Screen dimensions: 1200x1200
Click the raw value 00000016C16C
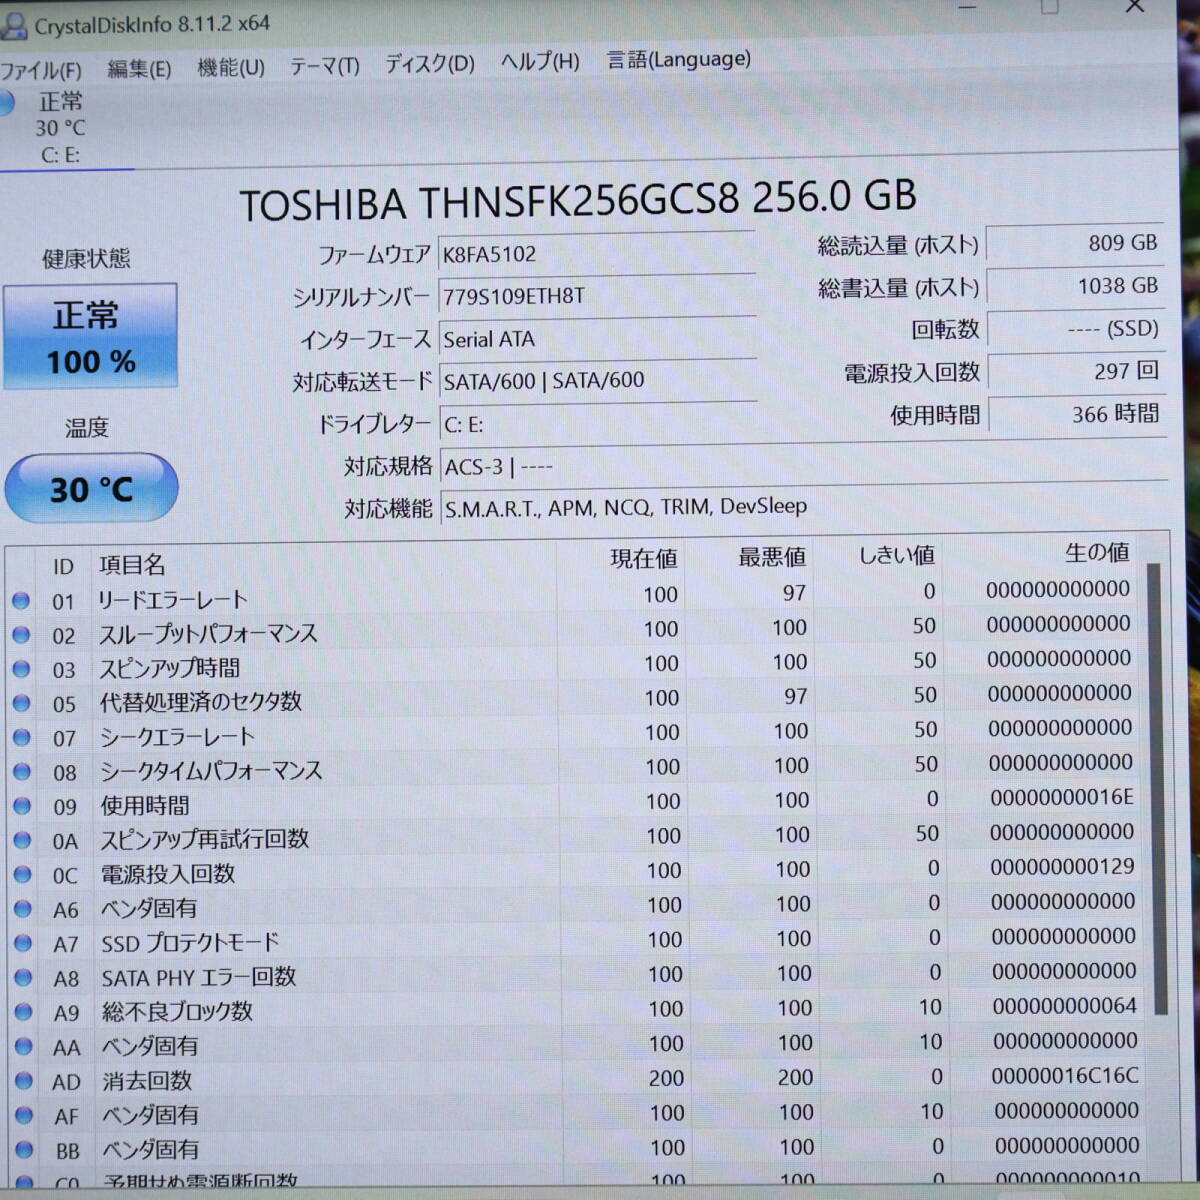[x=1065, y=1075]
